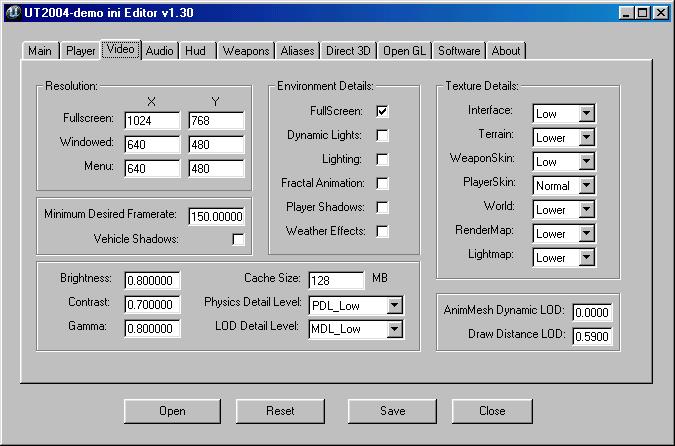The width and height of the screenshot is (675, 446).
Task: Open the Lightmap texture dropdown
Action: pyautogui.click(x=586, y=257)
